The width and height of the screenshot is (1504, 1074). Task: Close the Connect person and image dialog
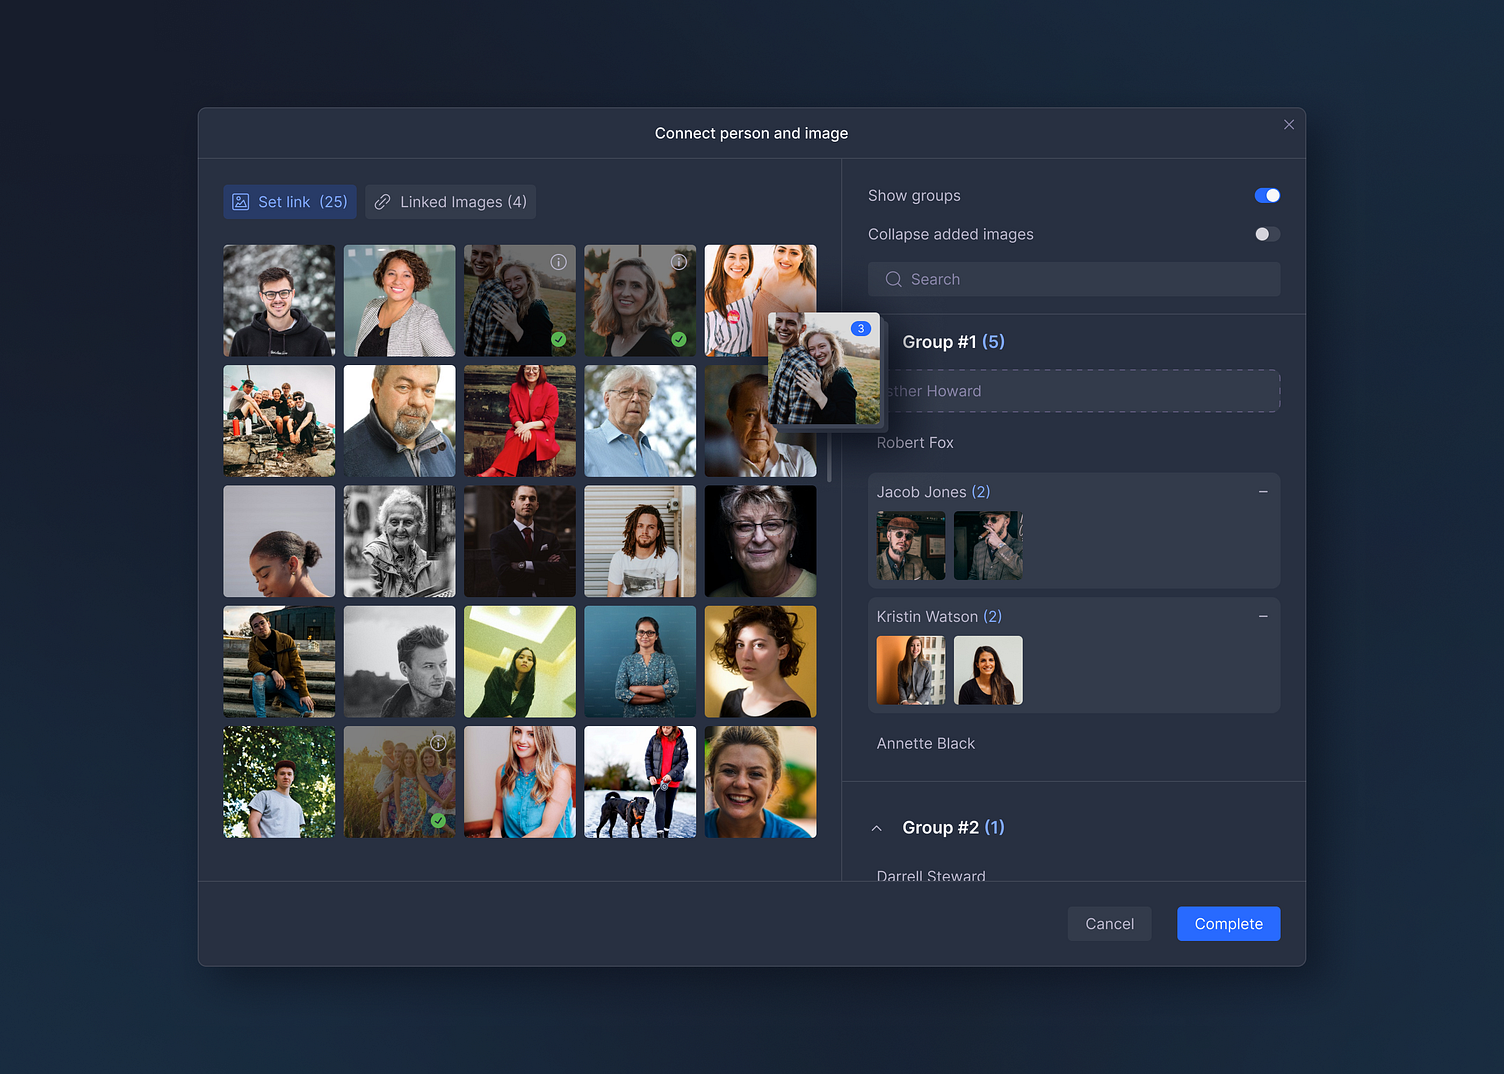pyautogui.click(x=1289, y=125)
